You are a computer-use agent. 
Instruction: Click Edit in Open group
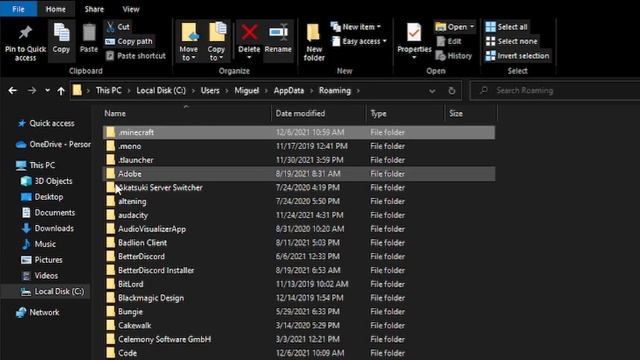pos(449,41)
